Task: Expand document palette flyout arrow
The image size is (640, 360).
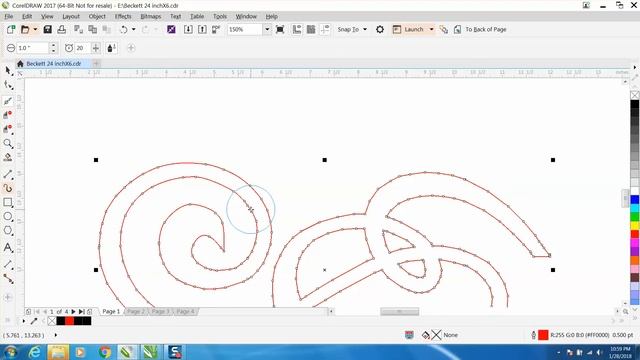Action: pos(24,321)
